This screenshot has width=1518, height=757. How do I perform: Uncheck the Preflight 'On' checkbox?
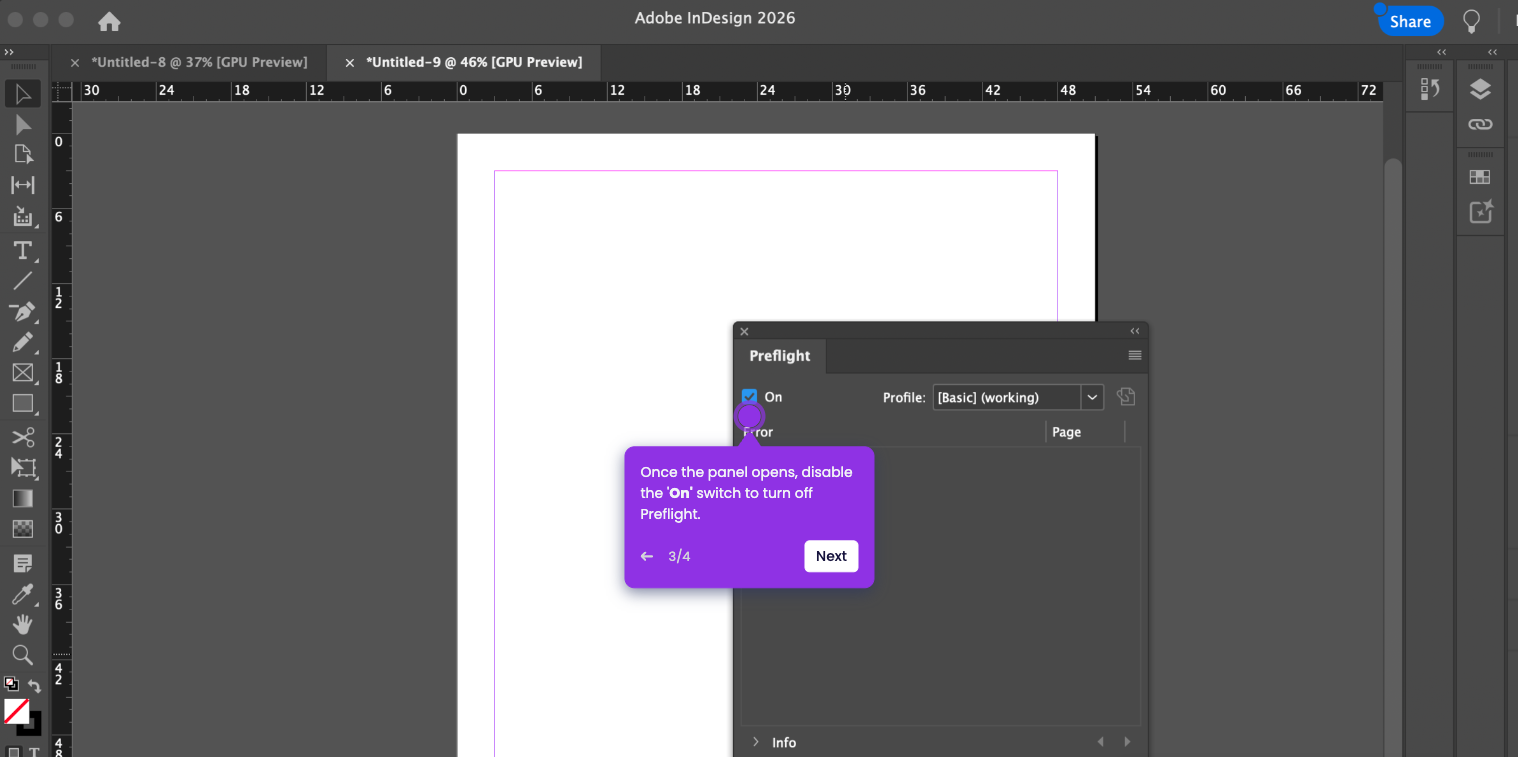pyautogui.click(x=750, y=397)
